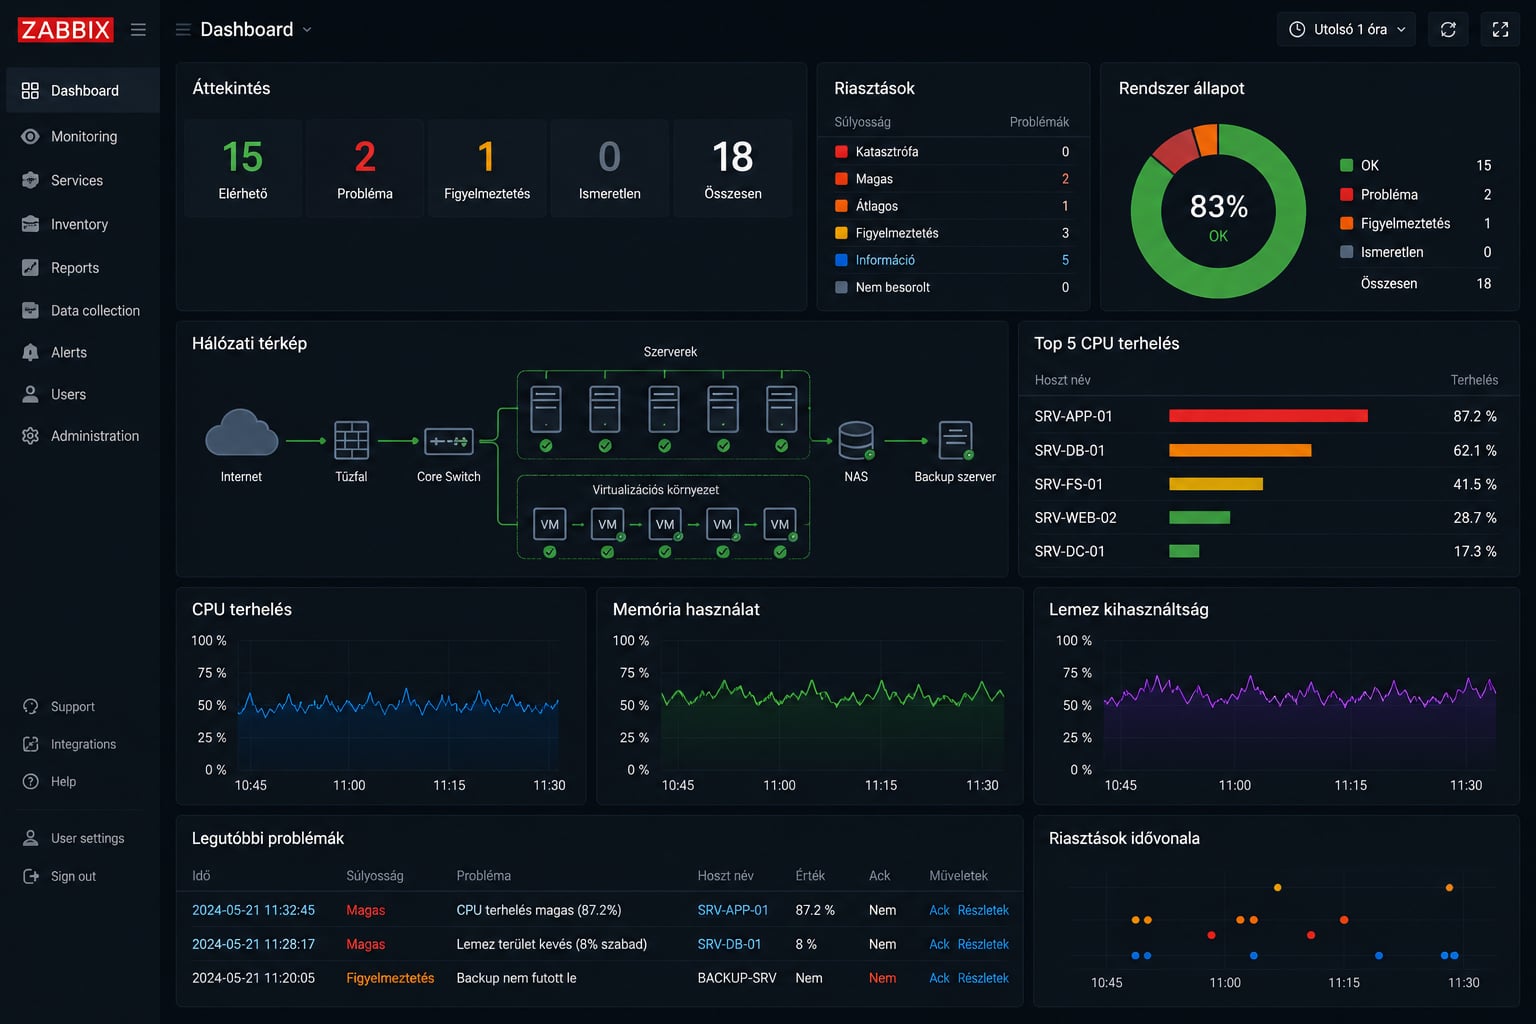Open the SRV-APP-01 host link
This screenshot has width=1536, height=1024.
pyautogui.click(x=733, y=910)
